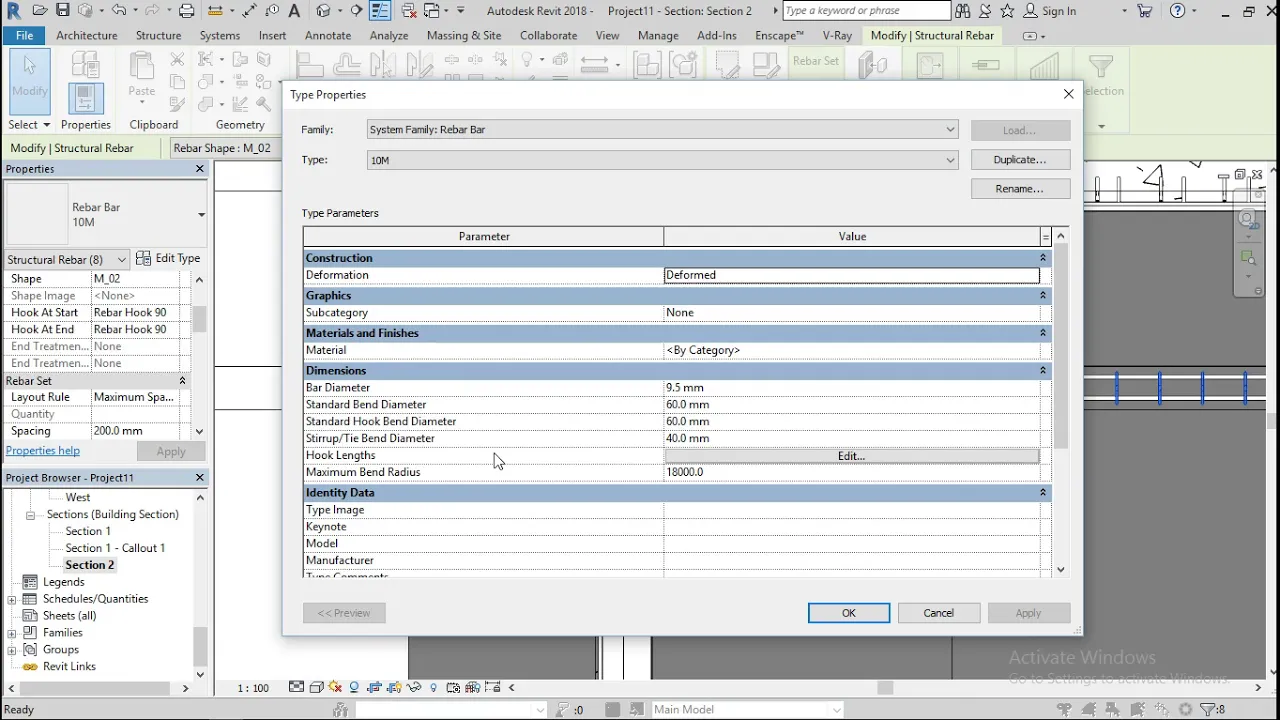Click the Properties palette icon in ribbon
The width and height of the screenshot is (1280, 720).
click(x=85, y=98)
